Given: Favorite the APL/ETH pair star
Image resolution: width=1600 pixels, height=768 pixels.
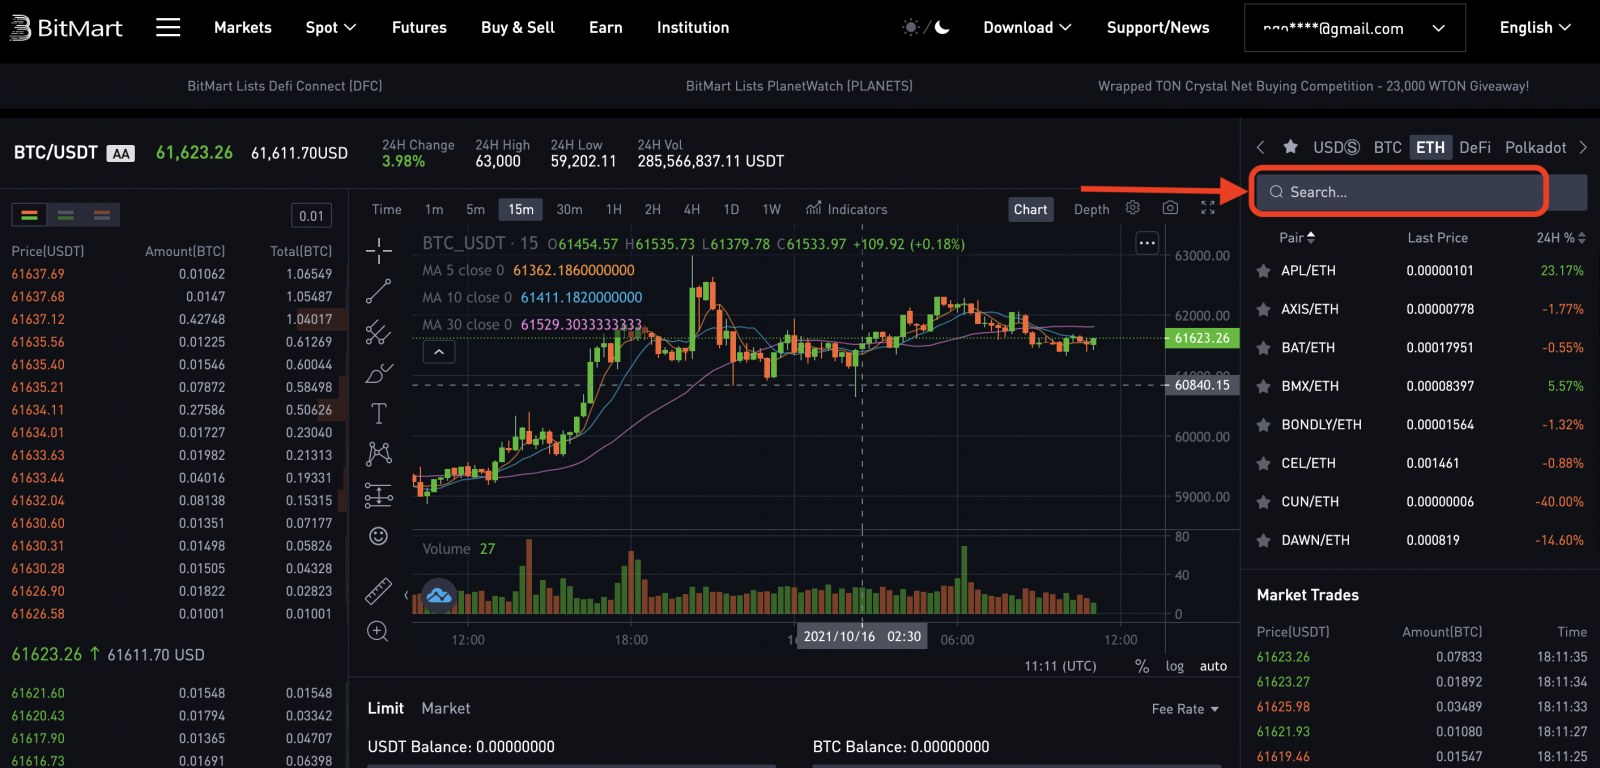Looking at the screenshot, I should 1263,271.
